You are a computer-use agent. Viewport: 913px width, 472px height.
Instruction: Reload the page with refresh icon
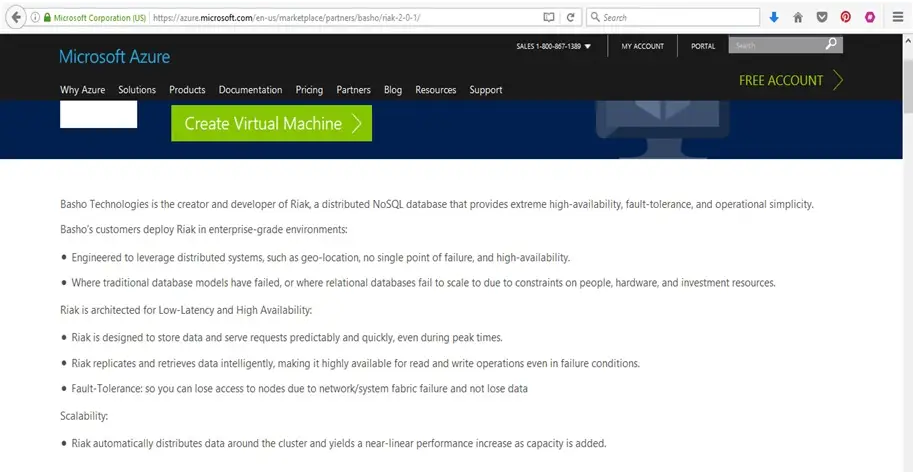pos(571,17)
